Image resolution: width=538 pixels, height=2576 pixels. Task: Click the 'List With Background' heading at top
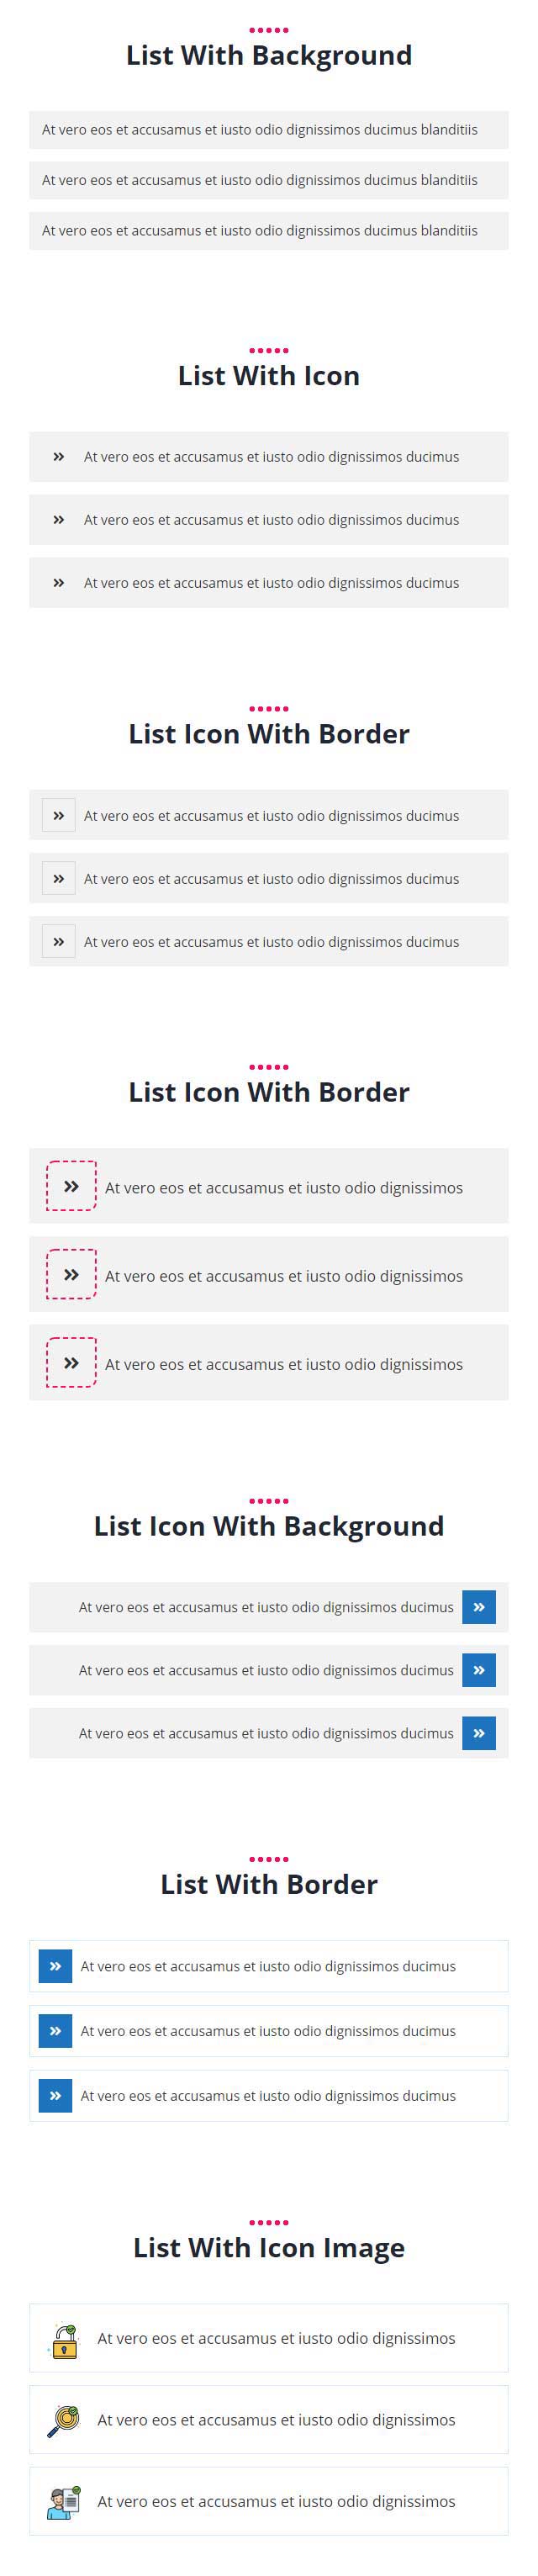[x=269, y=56]
